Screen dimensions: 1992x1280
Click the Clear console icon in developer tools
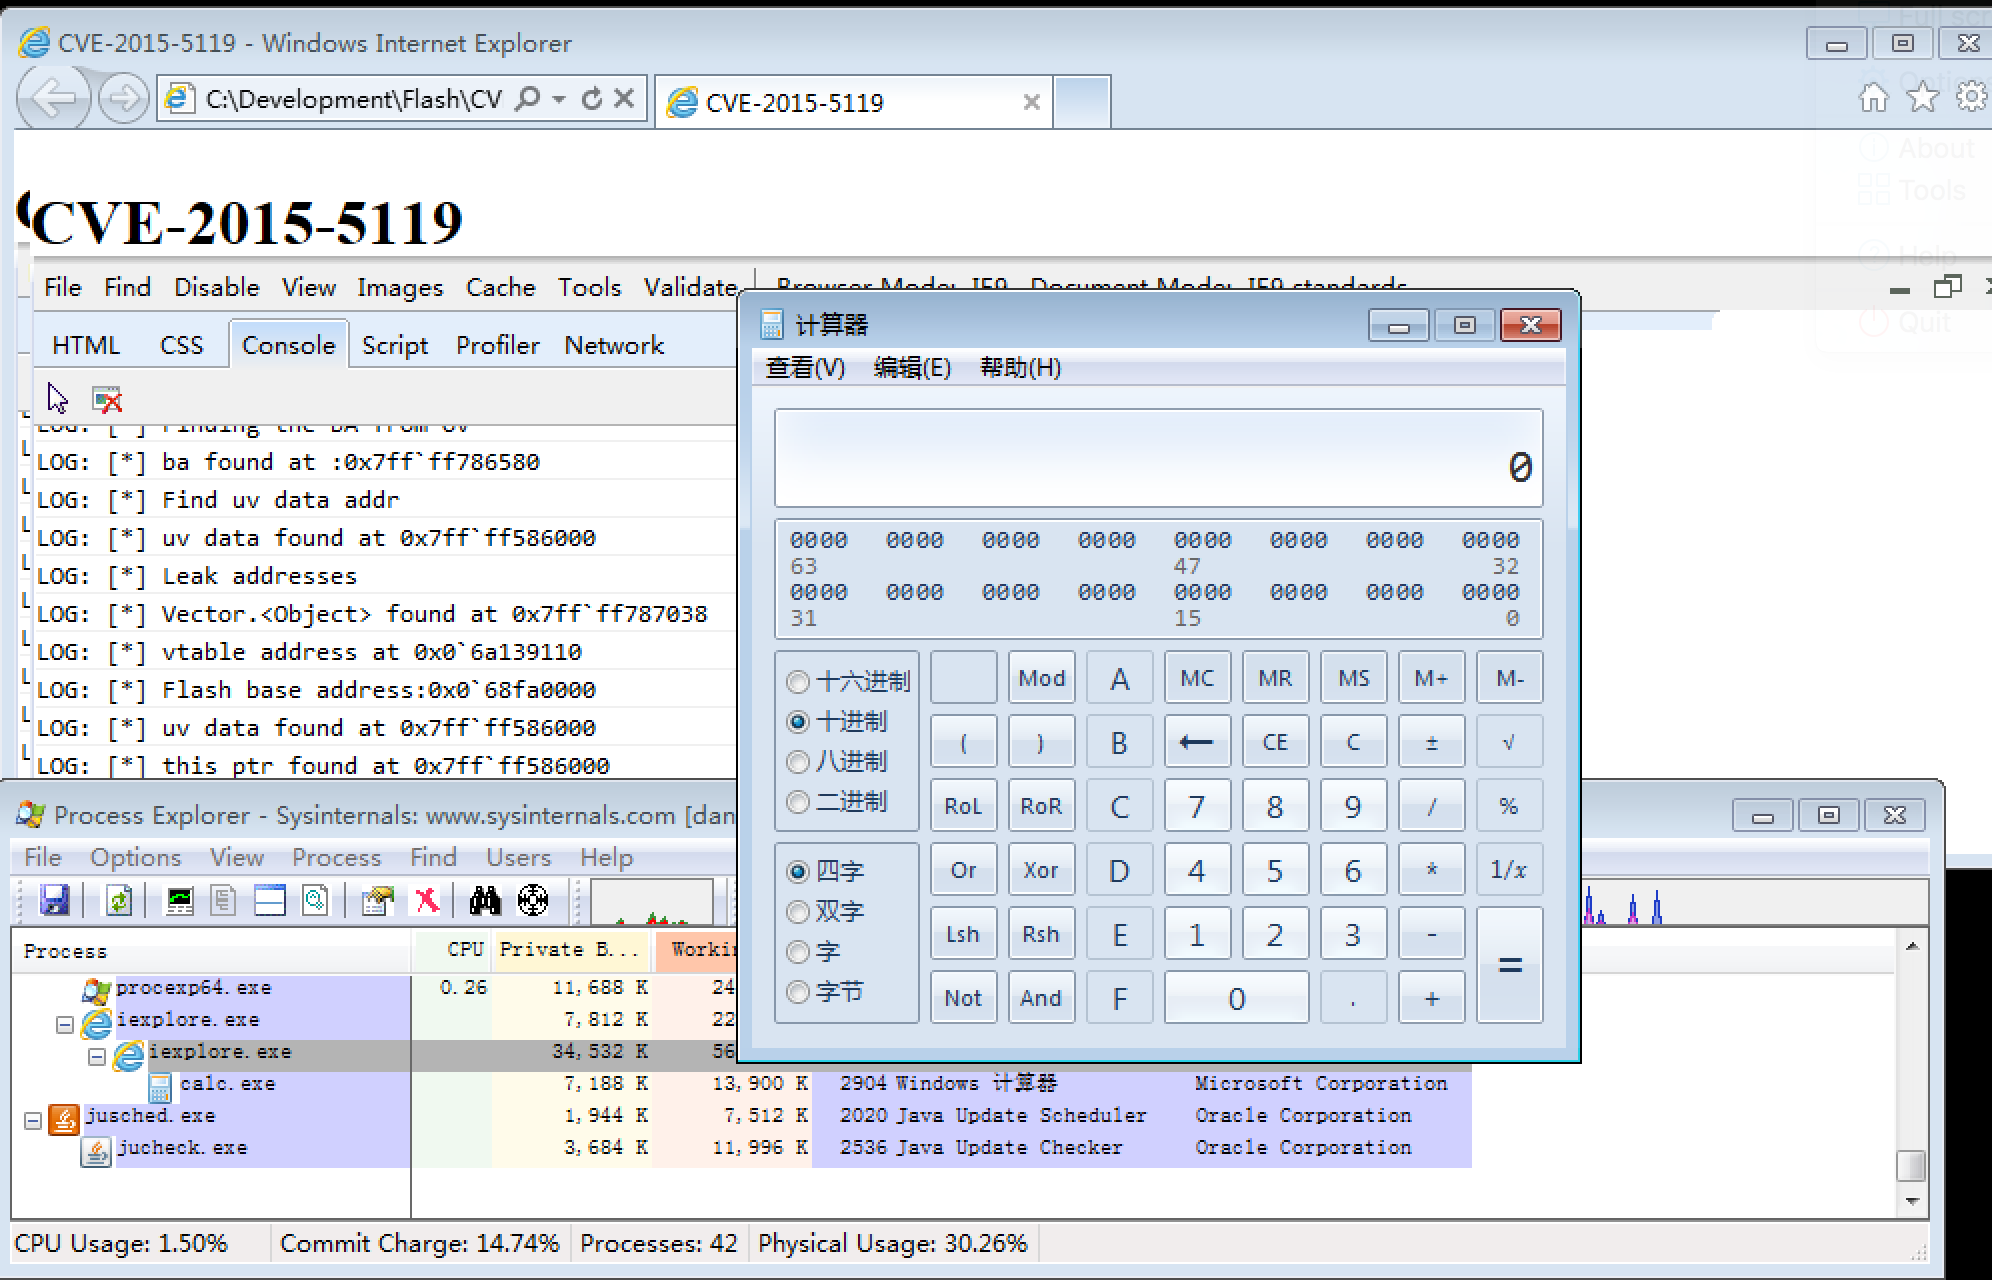click(107, 400)
